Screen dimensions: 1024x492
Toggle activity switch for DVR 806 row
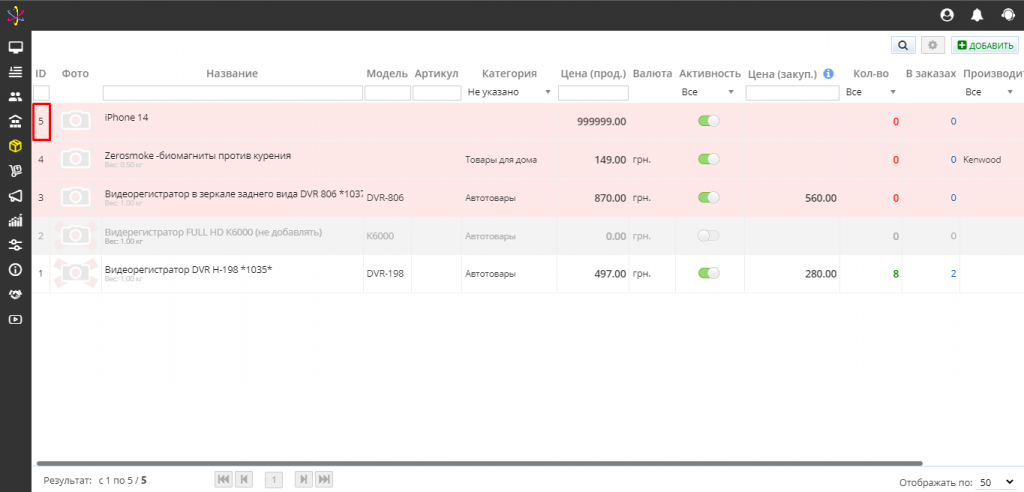(709, 197)
